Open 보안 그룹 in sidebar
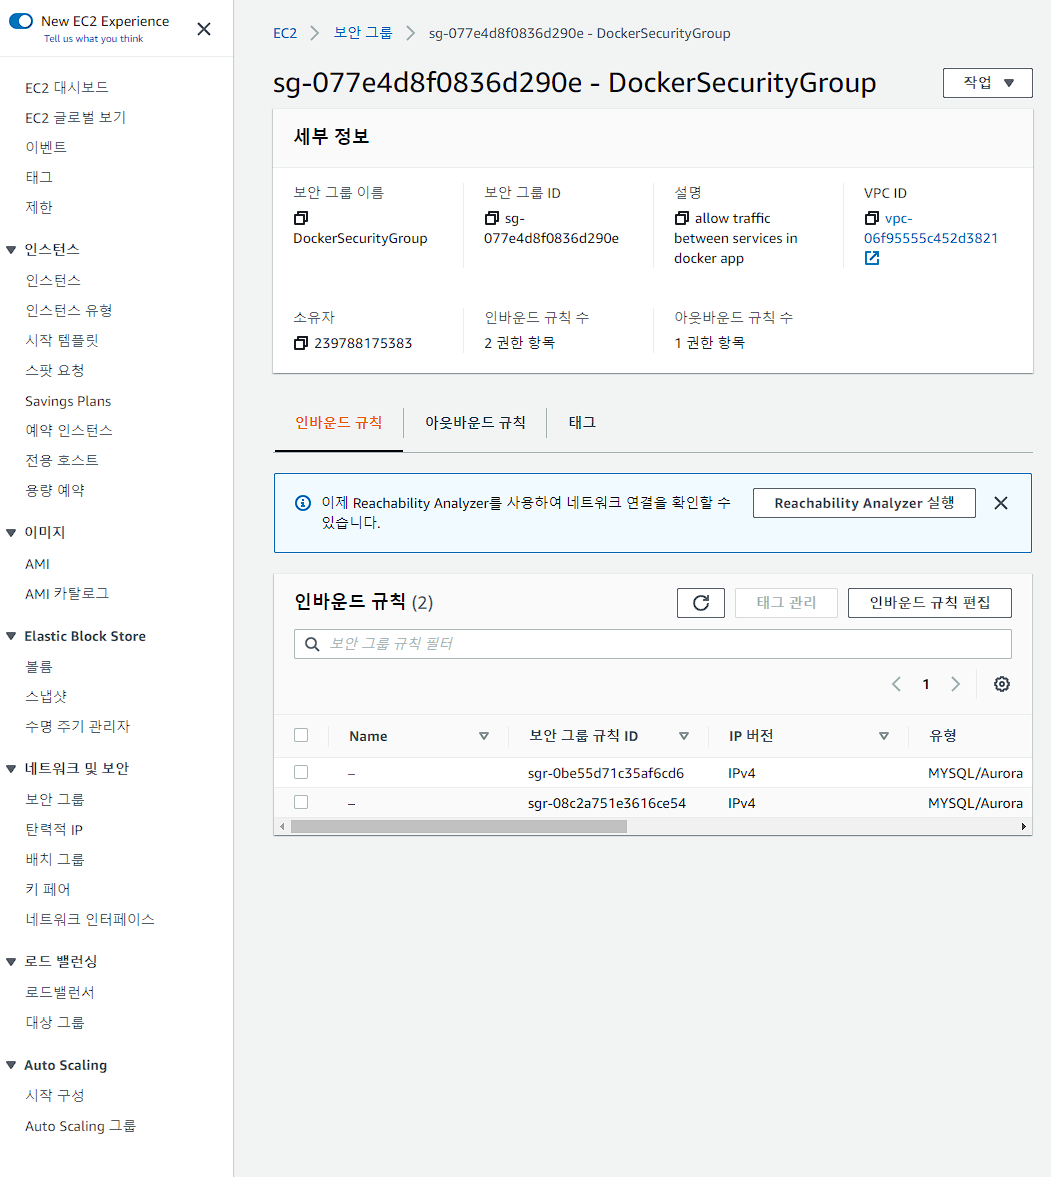This screenshot has height=1177, width=1051. click(x=54, y=799)
